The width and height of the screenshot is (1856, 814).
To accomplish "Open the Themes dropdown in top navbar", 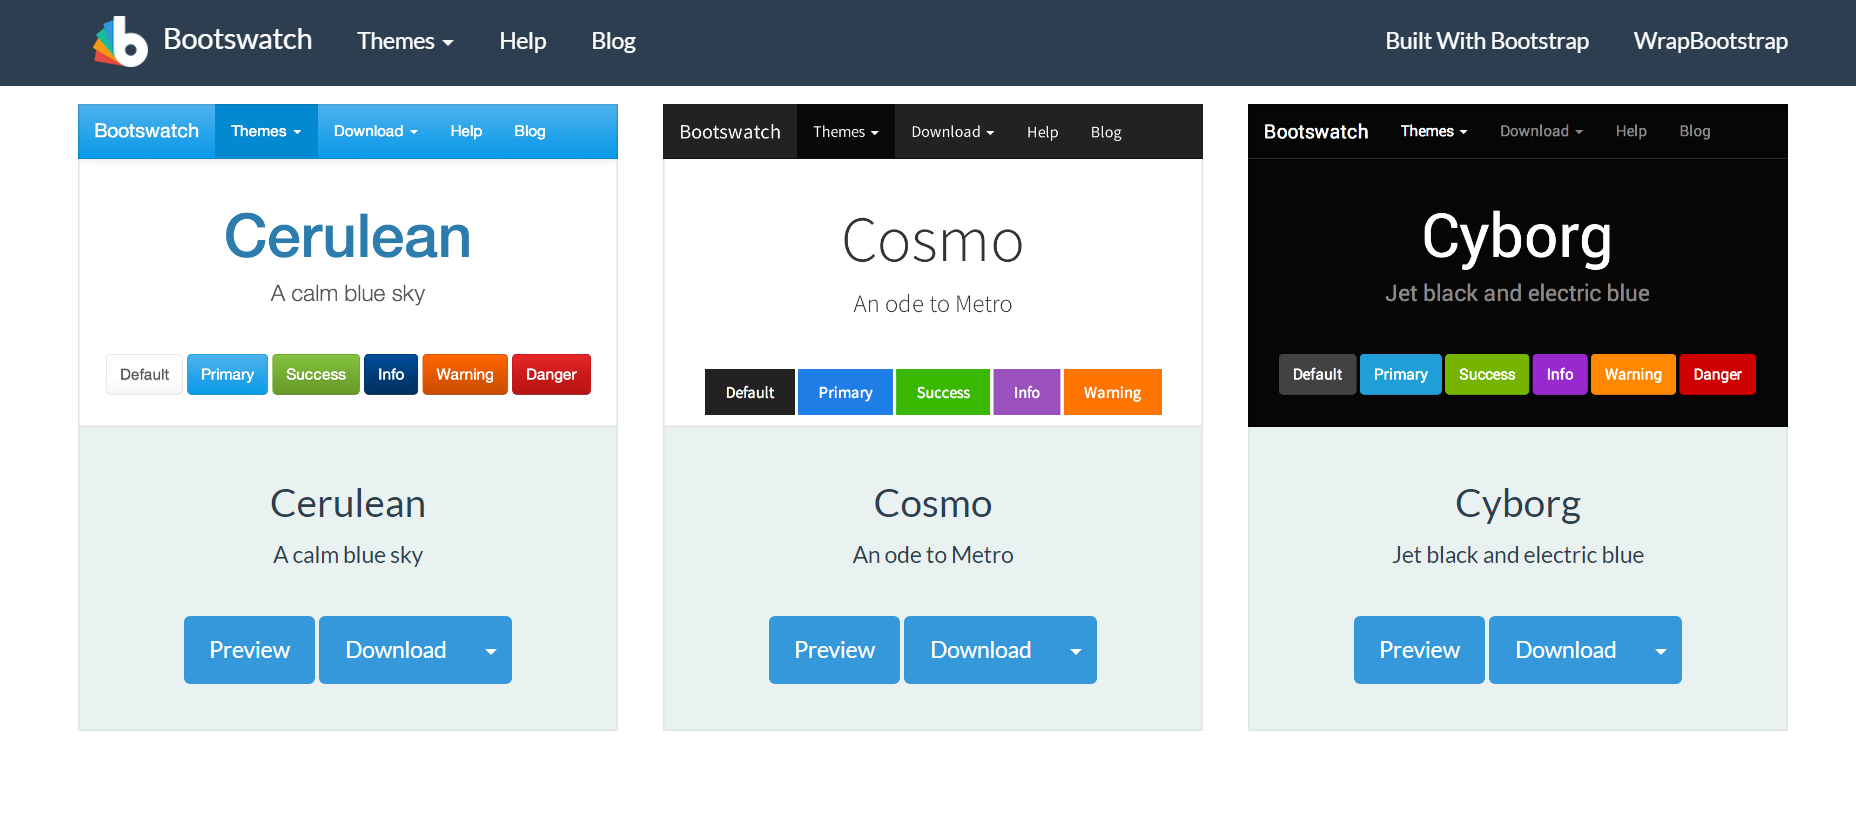I will [405, 41].
